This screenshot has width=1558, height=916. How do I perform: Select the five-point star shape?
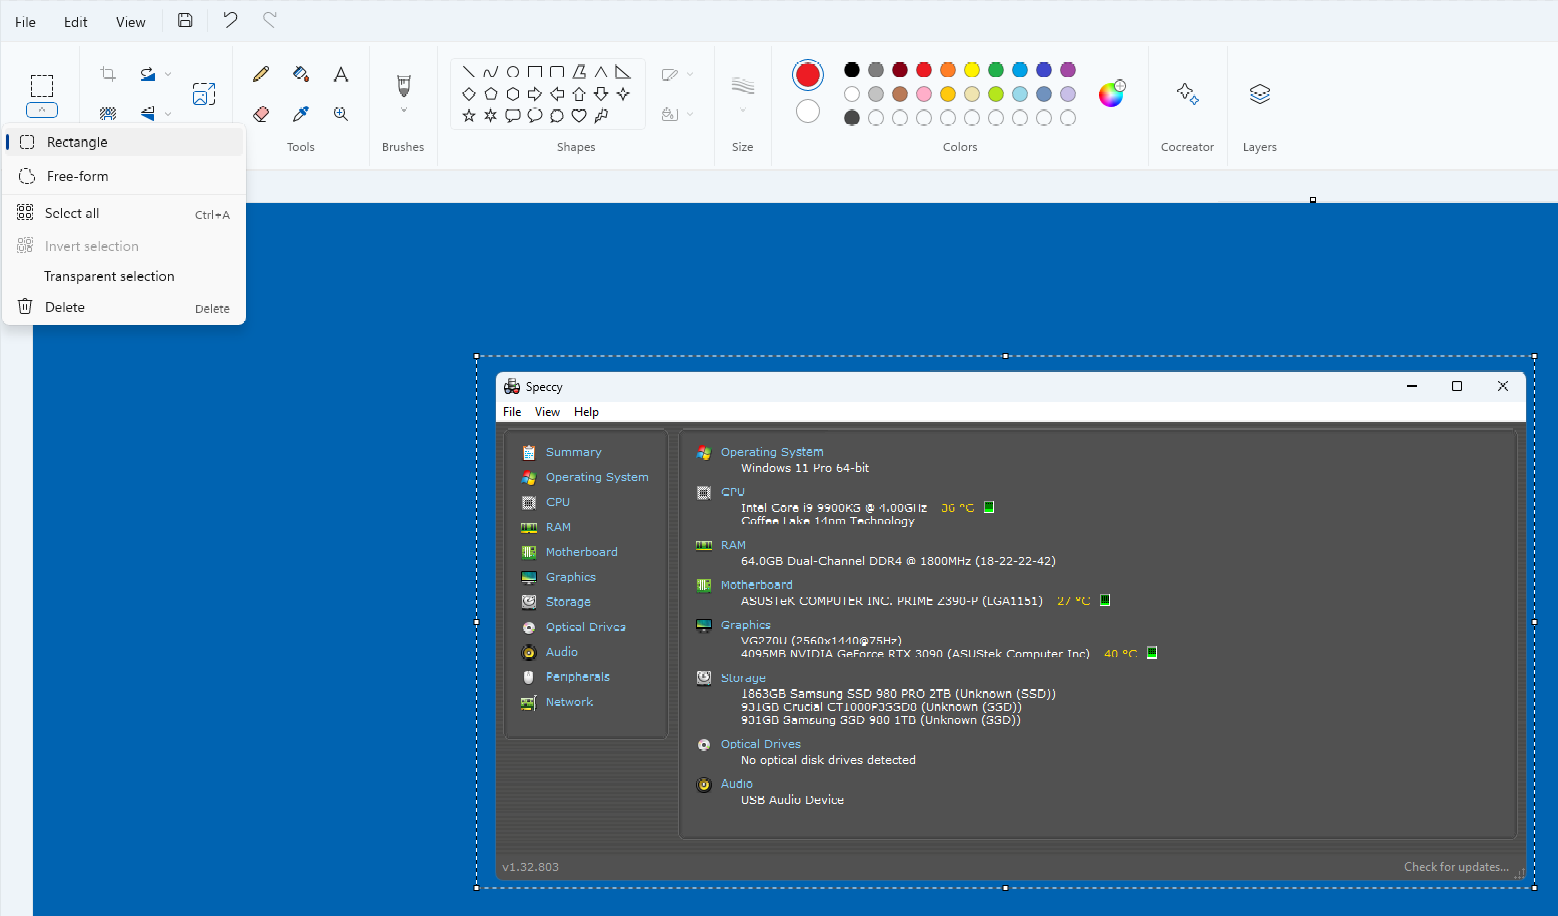click(469, 116)
